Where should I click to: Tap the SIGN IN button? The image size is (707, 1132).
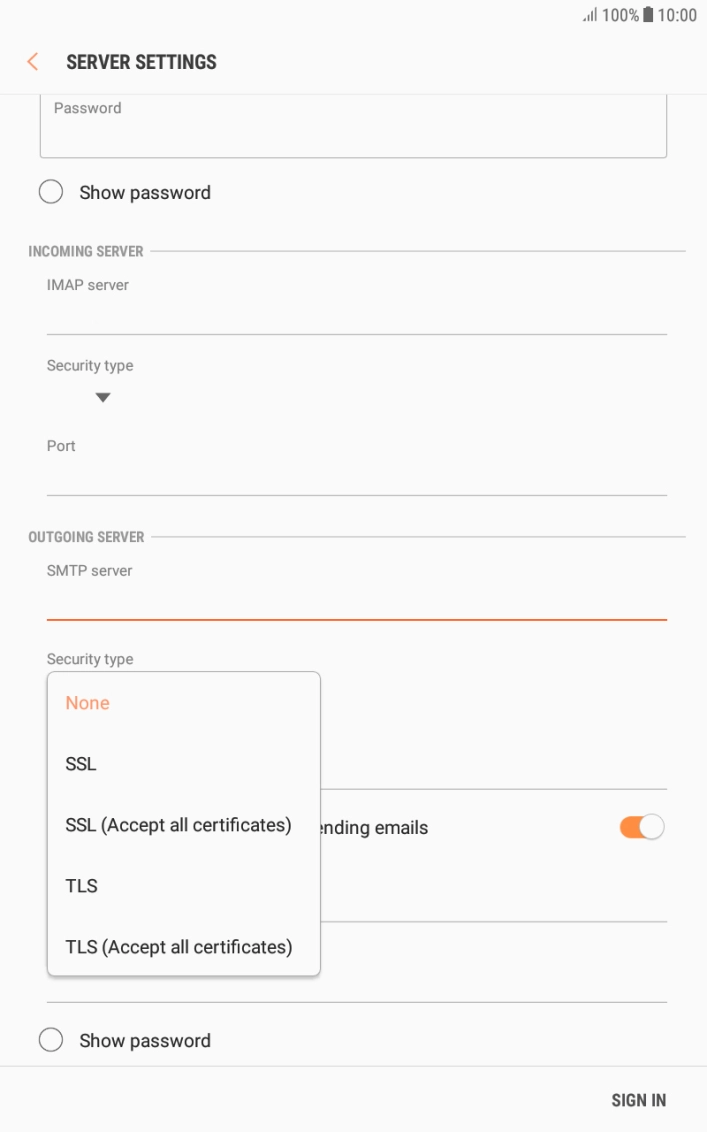pyautogui.click(x=639, y=1099)
